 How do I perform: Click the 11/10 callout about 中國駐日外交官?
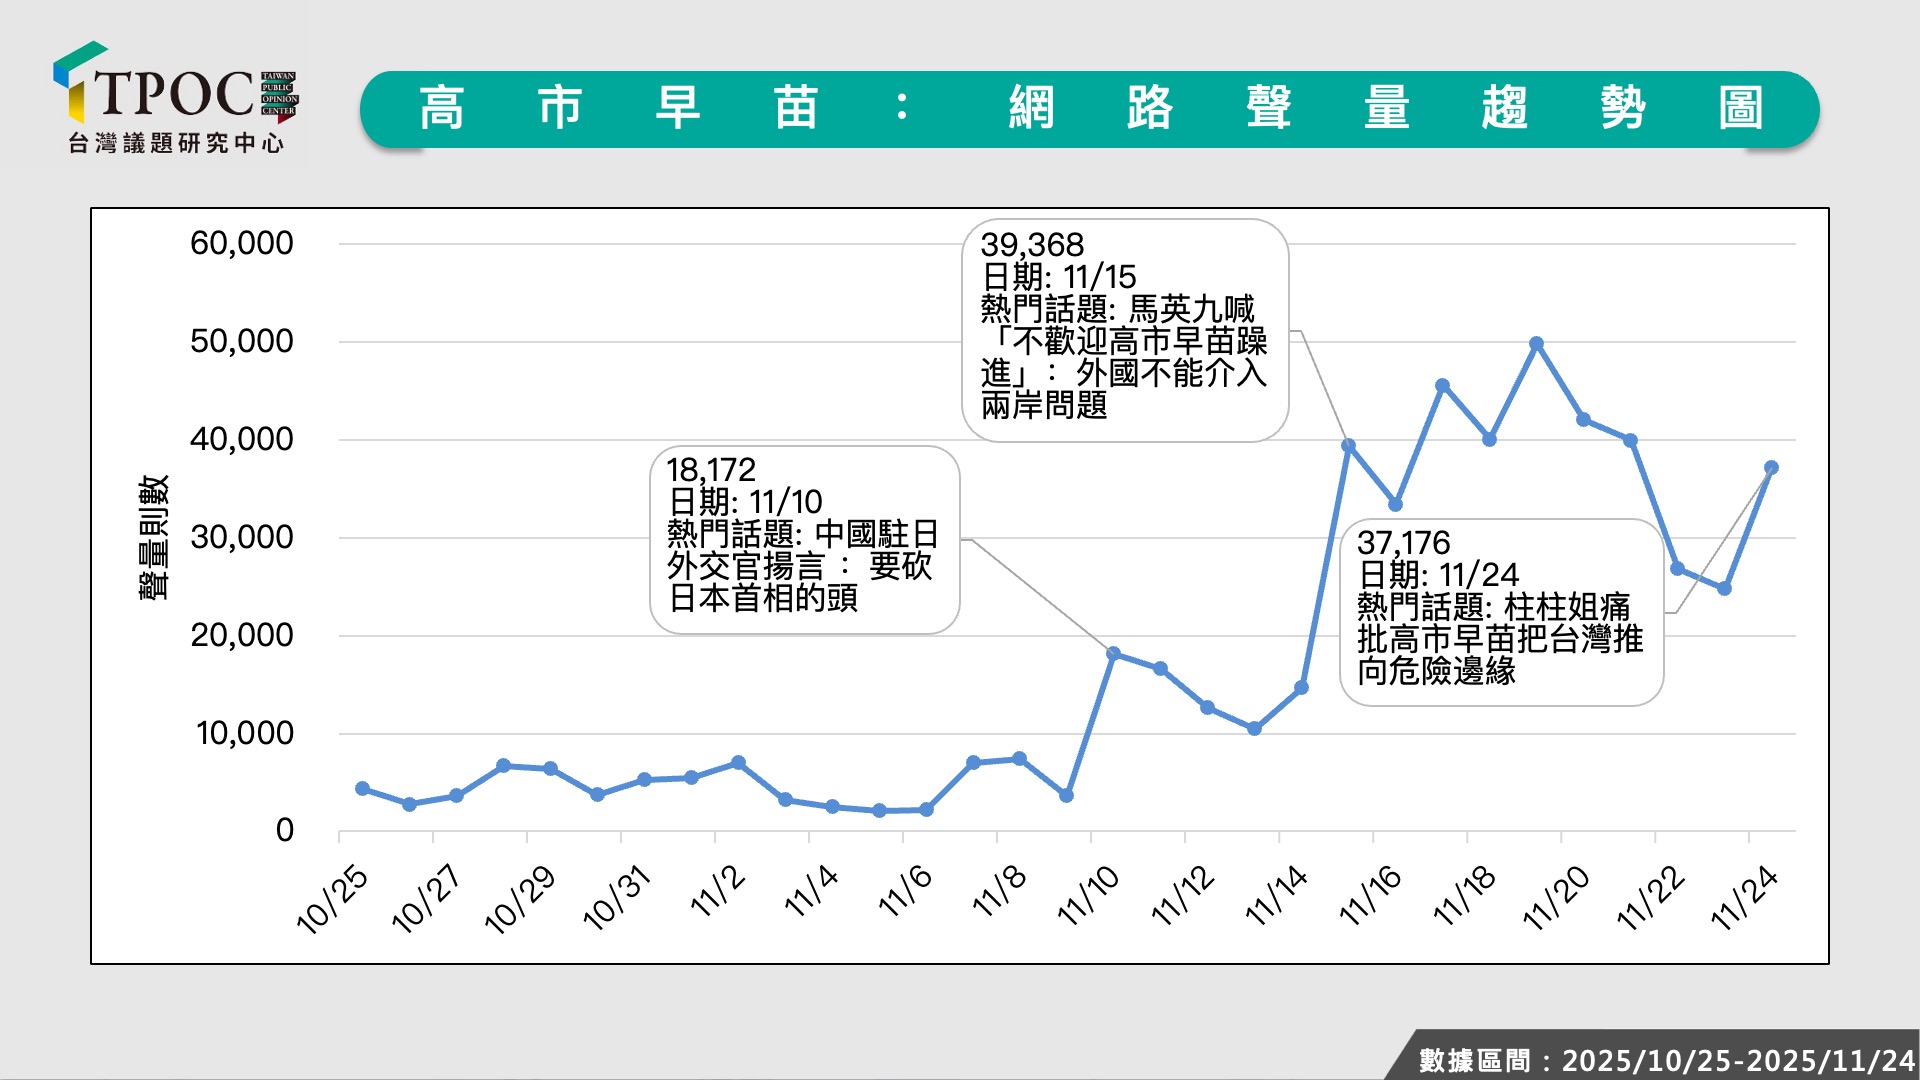coord(804,540)
